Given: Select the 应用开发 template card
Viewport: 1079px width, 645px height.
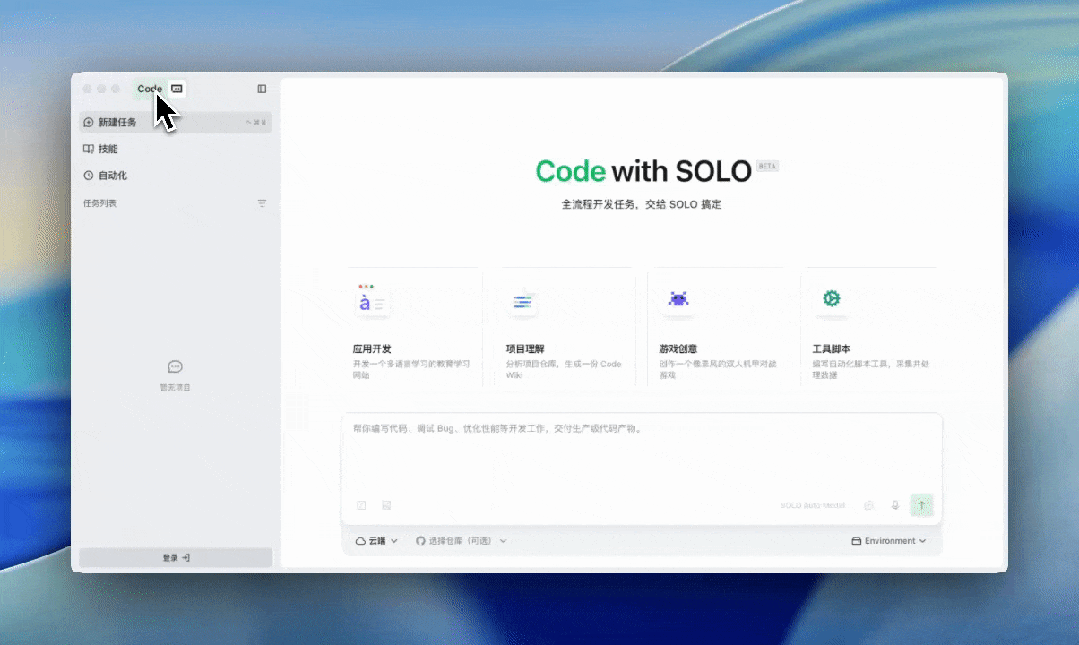Looking at the screenshot, I should [413, 328].
